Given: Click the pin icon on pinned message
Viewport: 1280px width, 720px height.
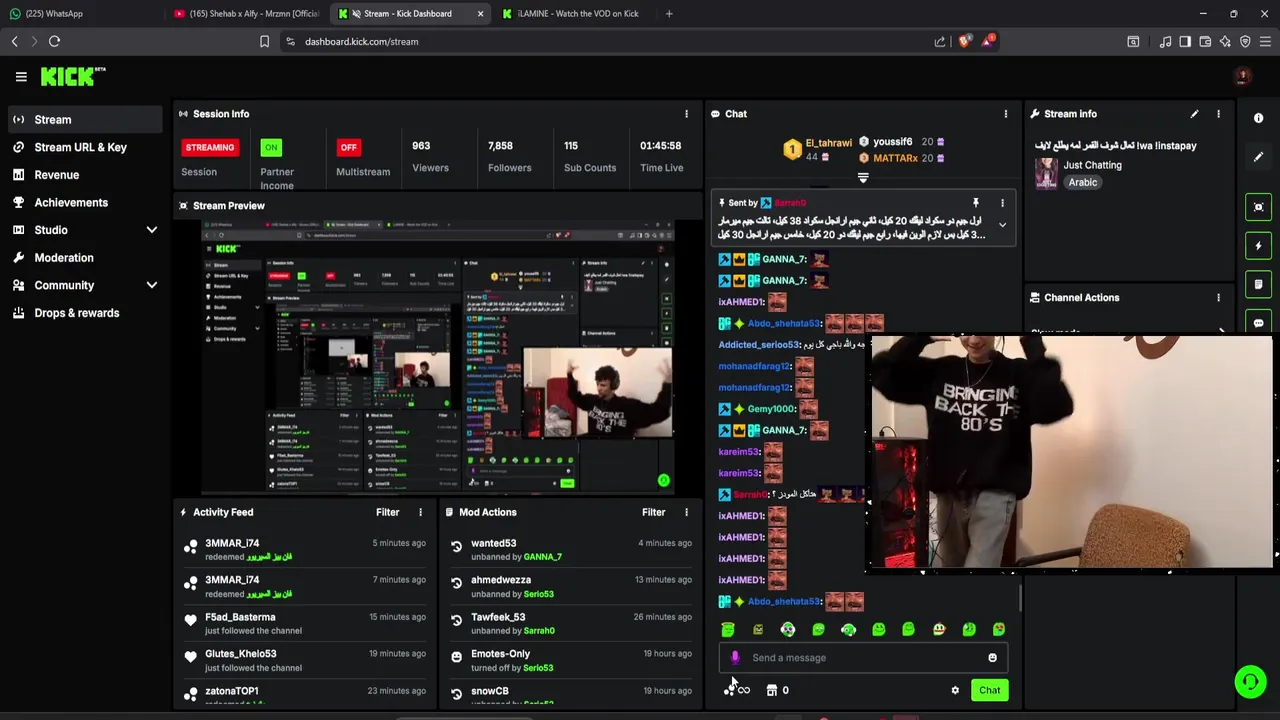Looking at the screenshot, I should point(975,203).
